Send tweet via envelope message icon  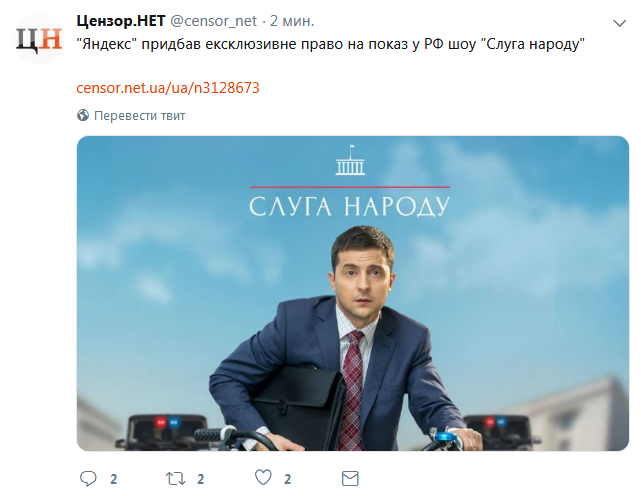click(350, 478)
